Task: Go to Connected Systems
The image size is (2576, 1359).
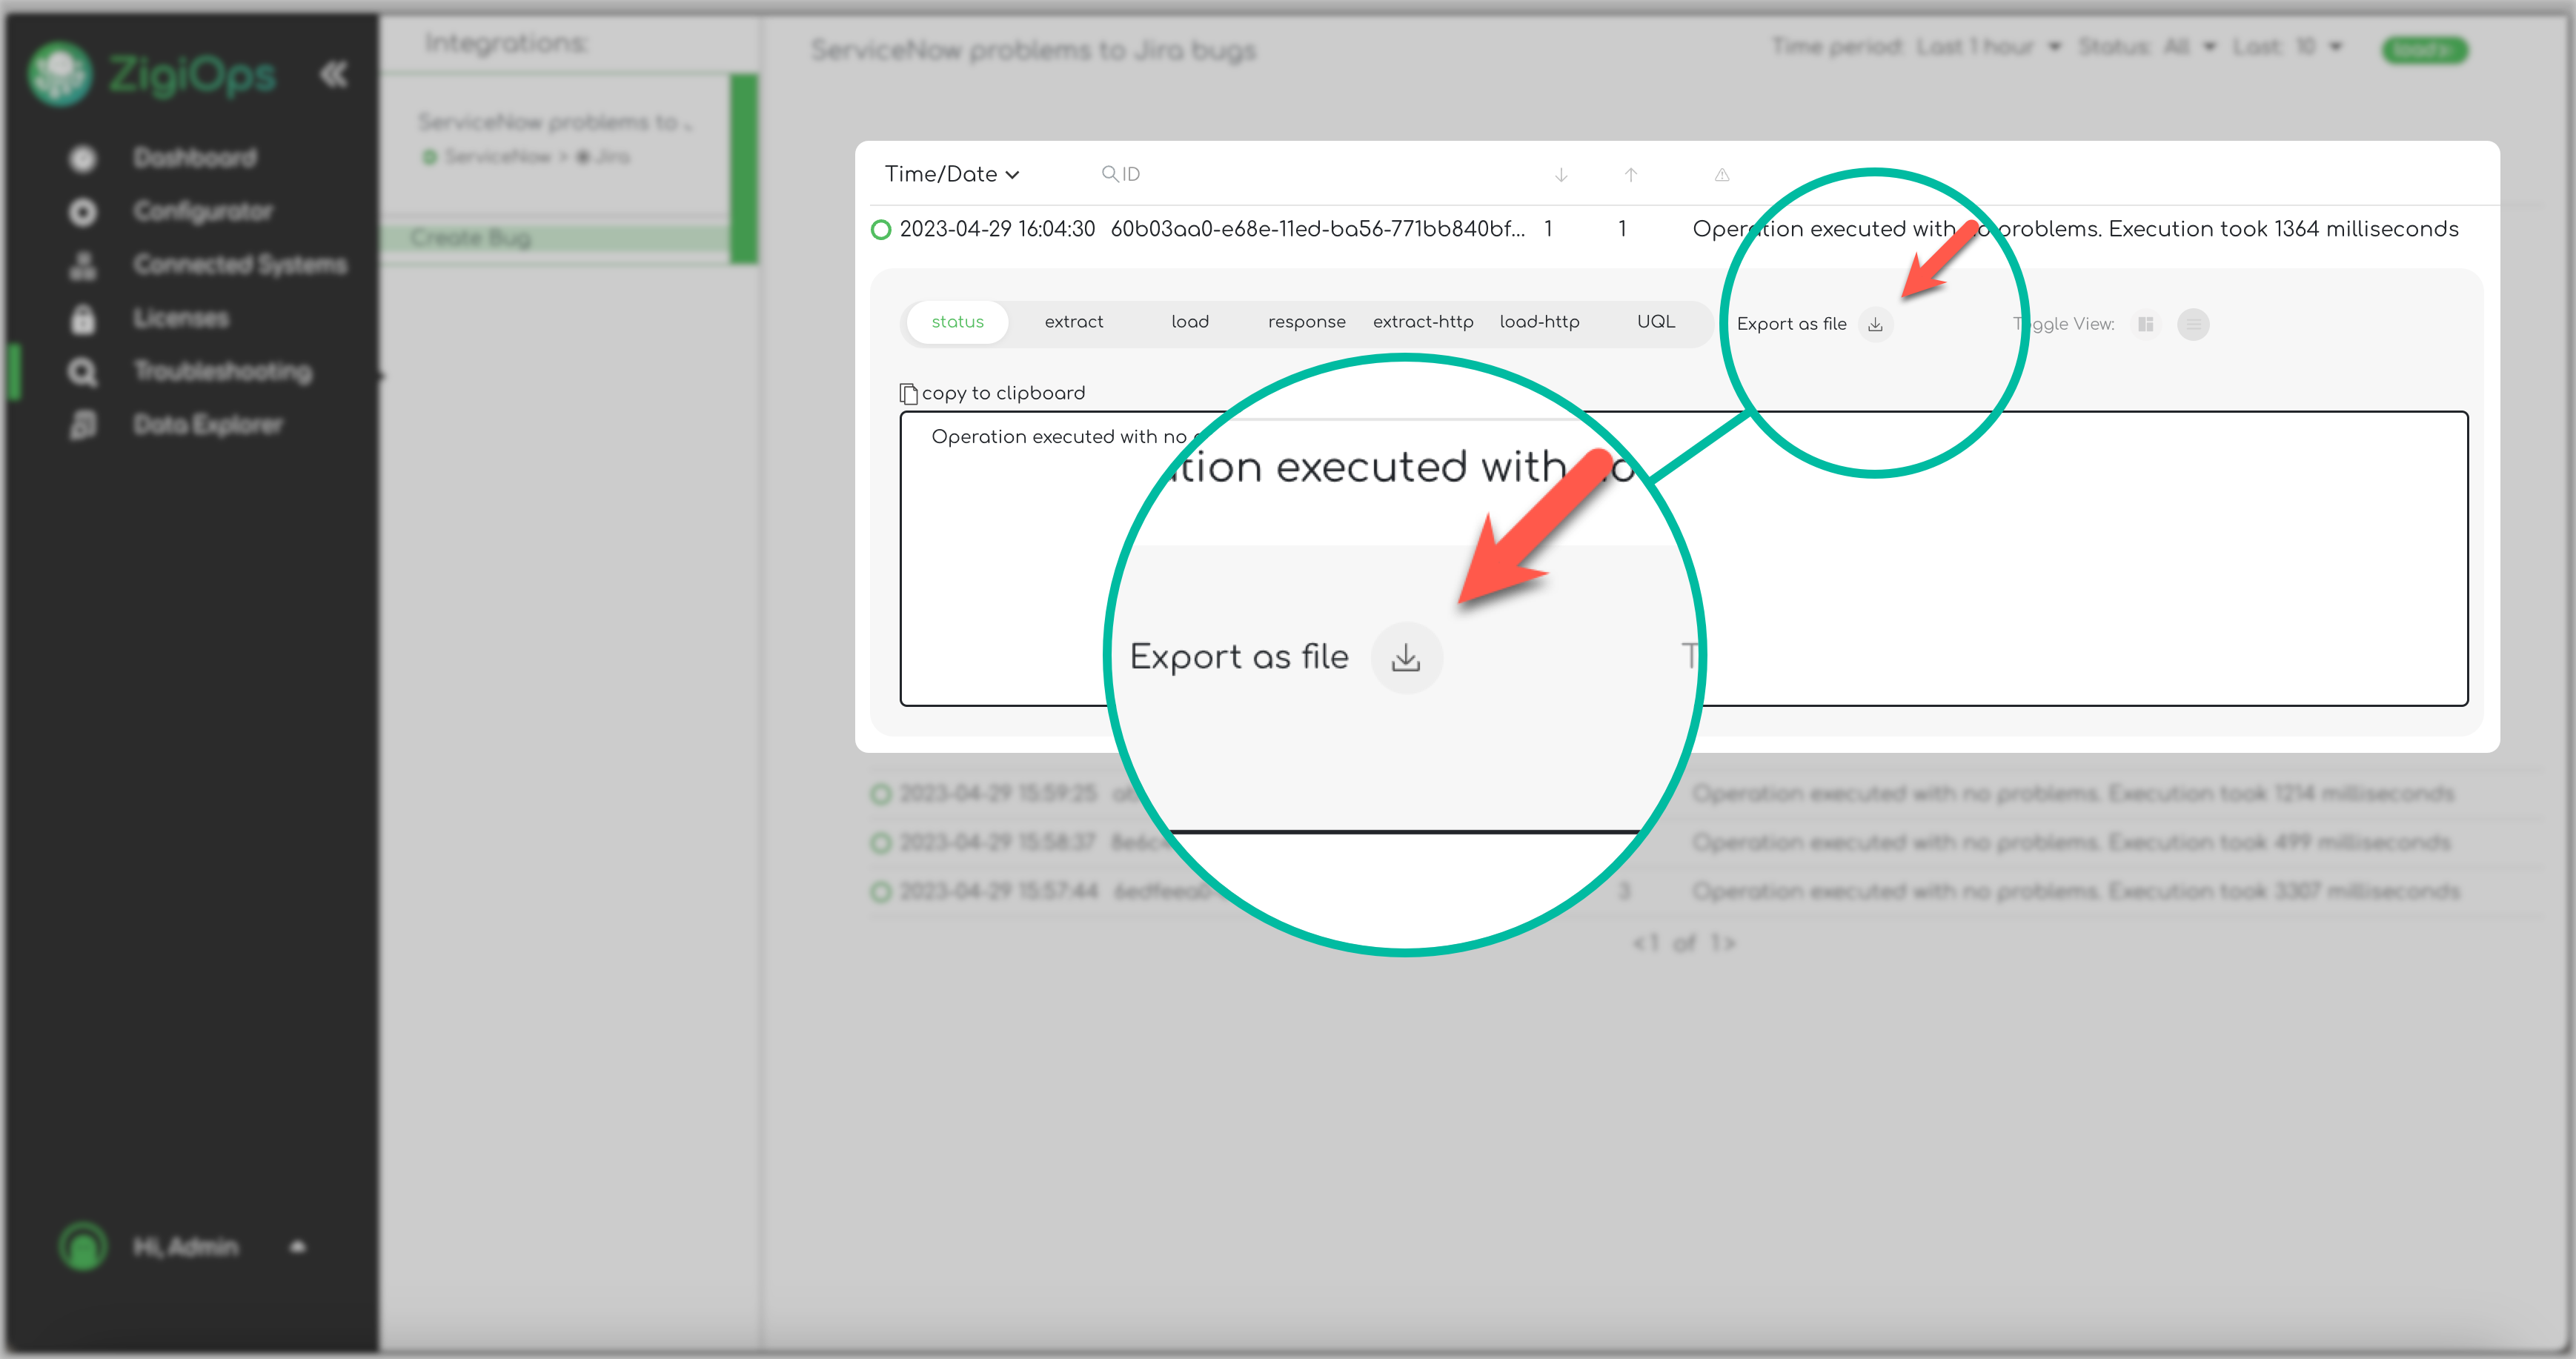Action: click(x=240, y=264)
